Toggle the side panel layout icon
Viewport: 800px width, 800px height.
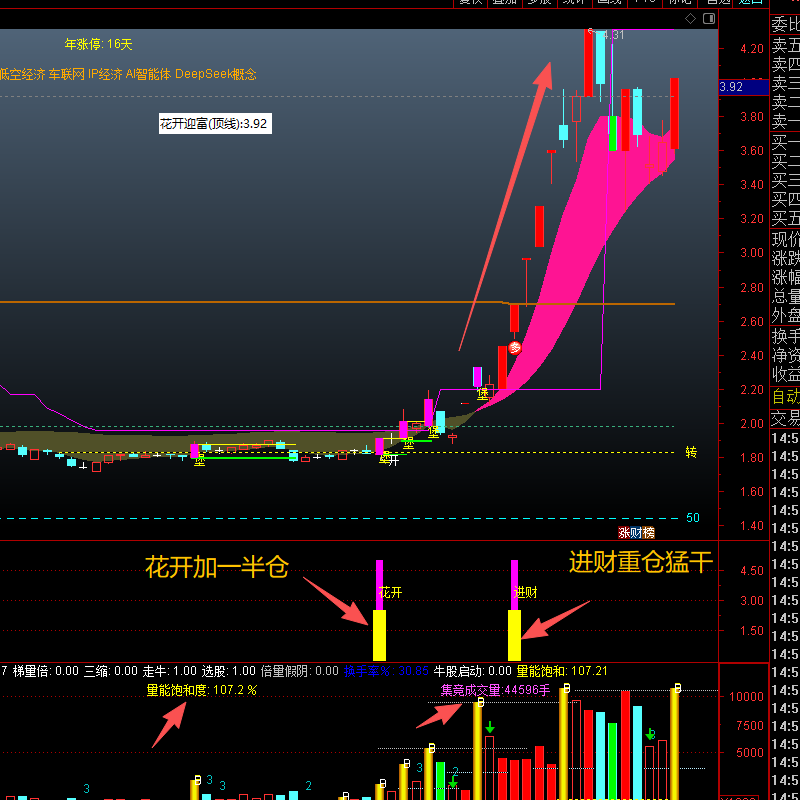(709, 19)
